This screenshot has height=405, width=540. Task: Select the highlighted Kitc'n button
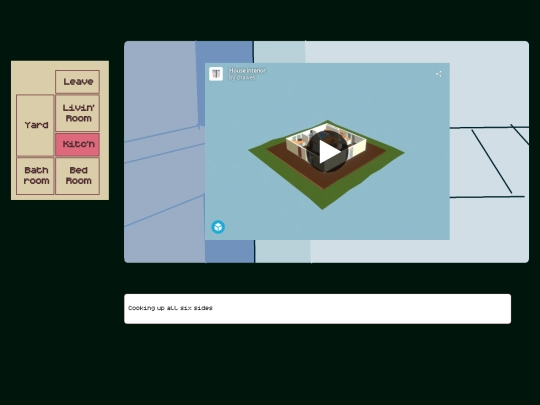[x=77, y=144]
